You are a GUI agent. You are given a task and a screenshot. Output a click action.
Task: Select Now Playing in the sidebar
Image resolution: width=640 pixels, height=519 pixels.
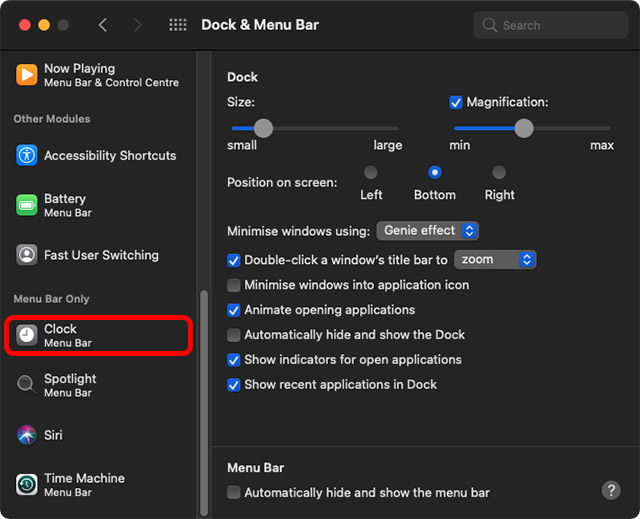[x=98, y=75]
